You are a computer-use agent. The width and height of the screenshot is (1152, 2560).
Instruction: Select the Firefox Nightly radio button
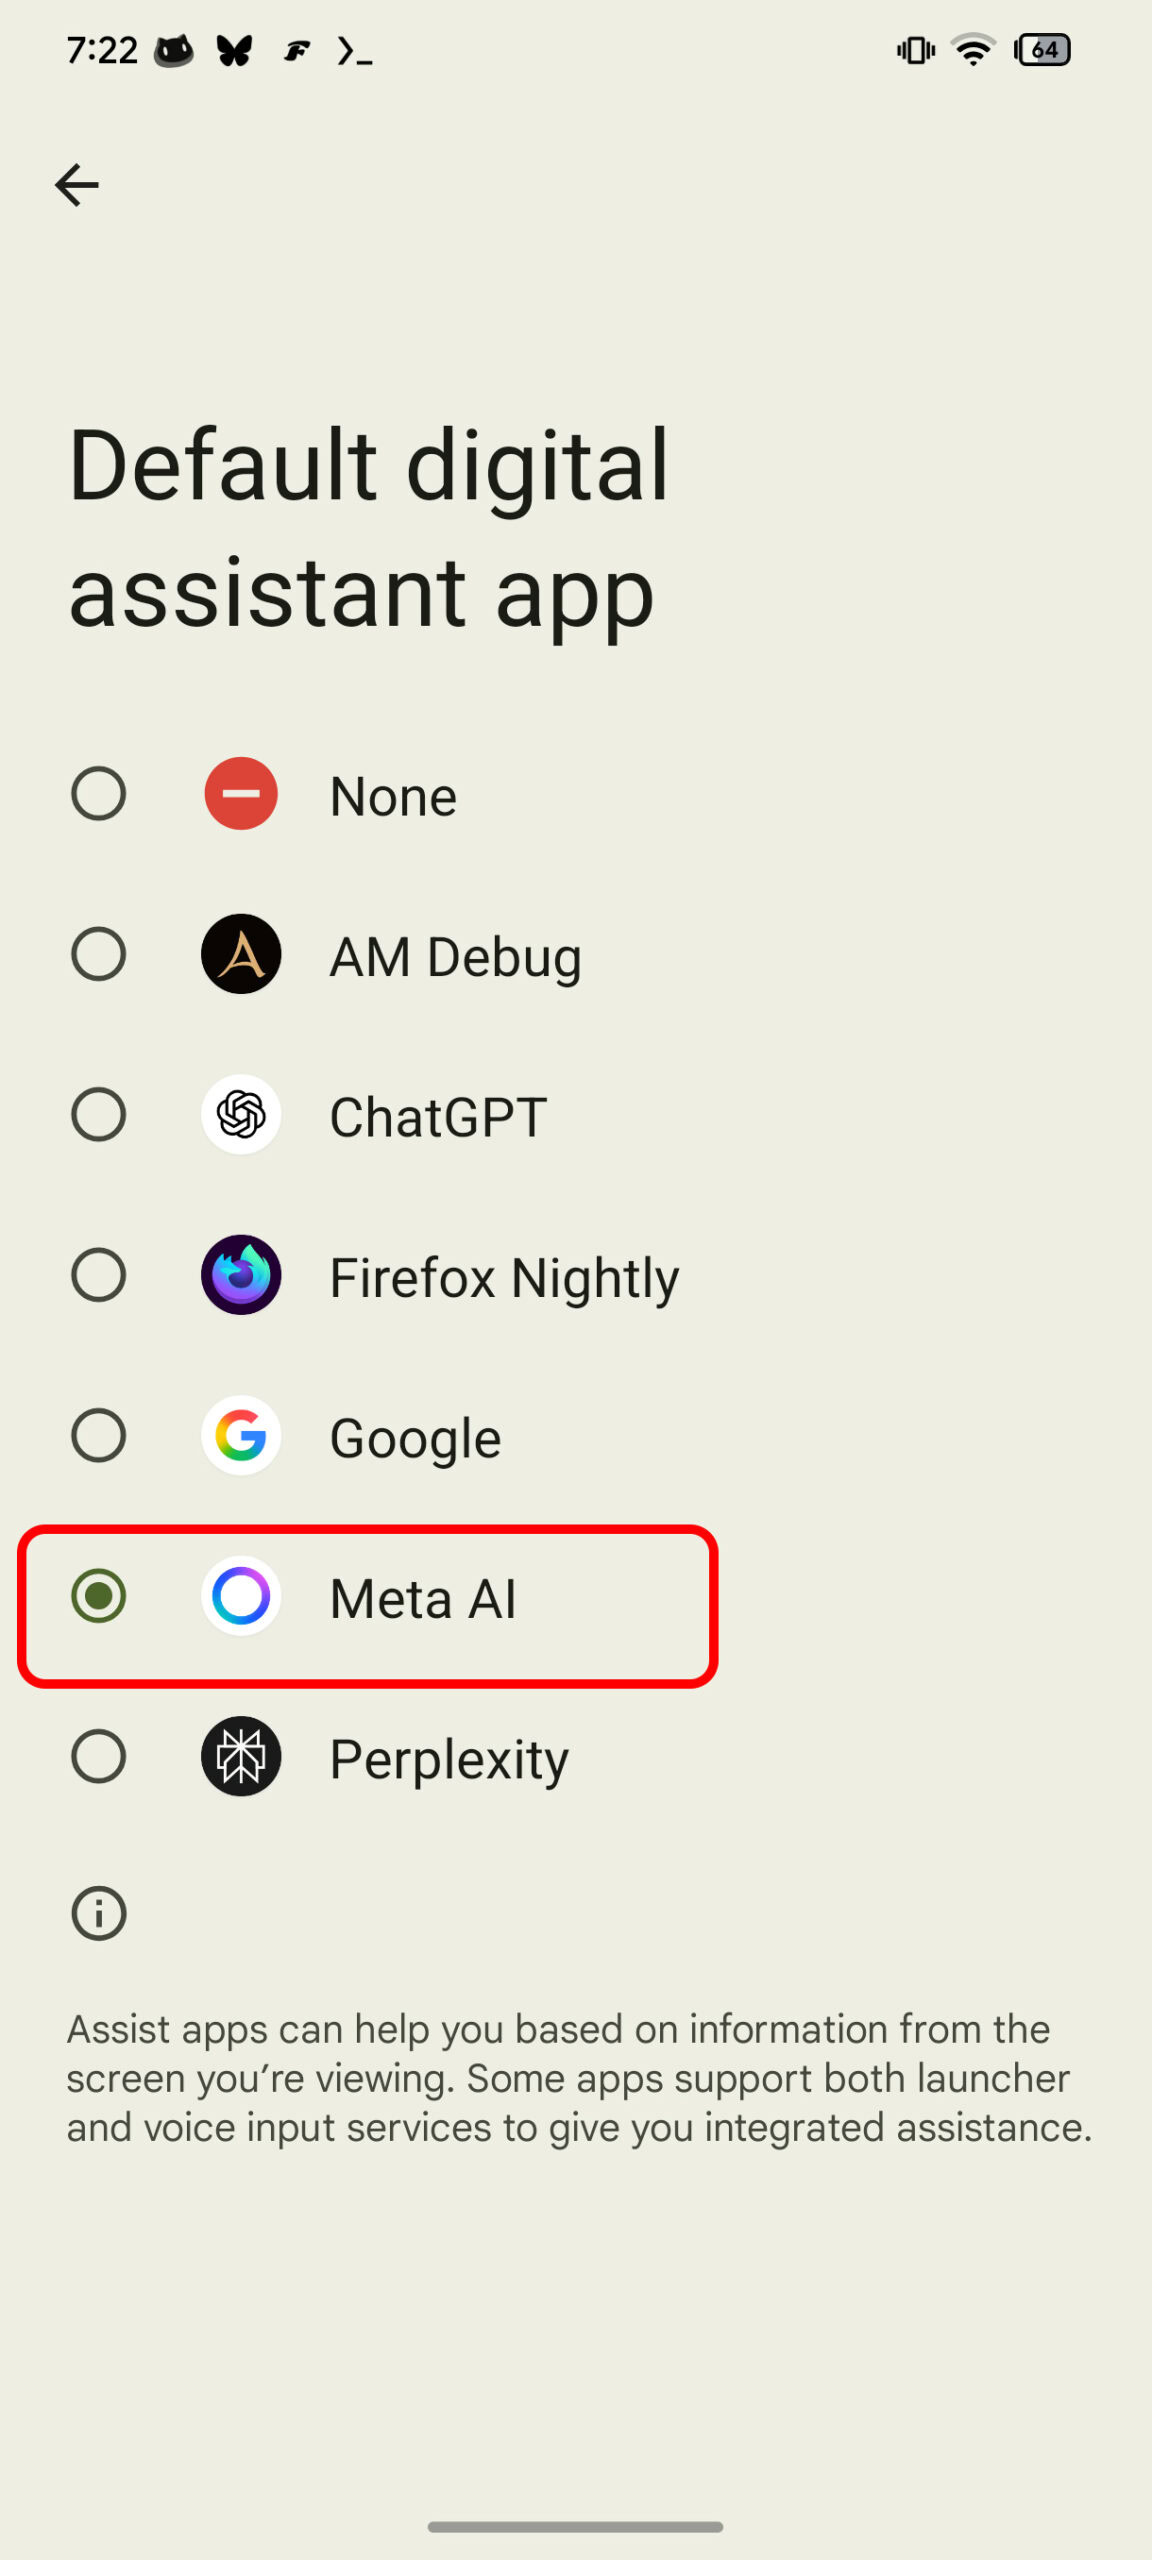click(99, 1275)
